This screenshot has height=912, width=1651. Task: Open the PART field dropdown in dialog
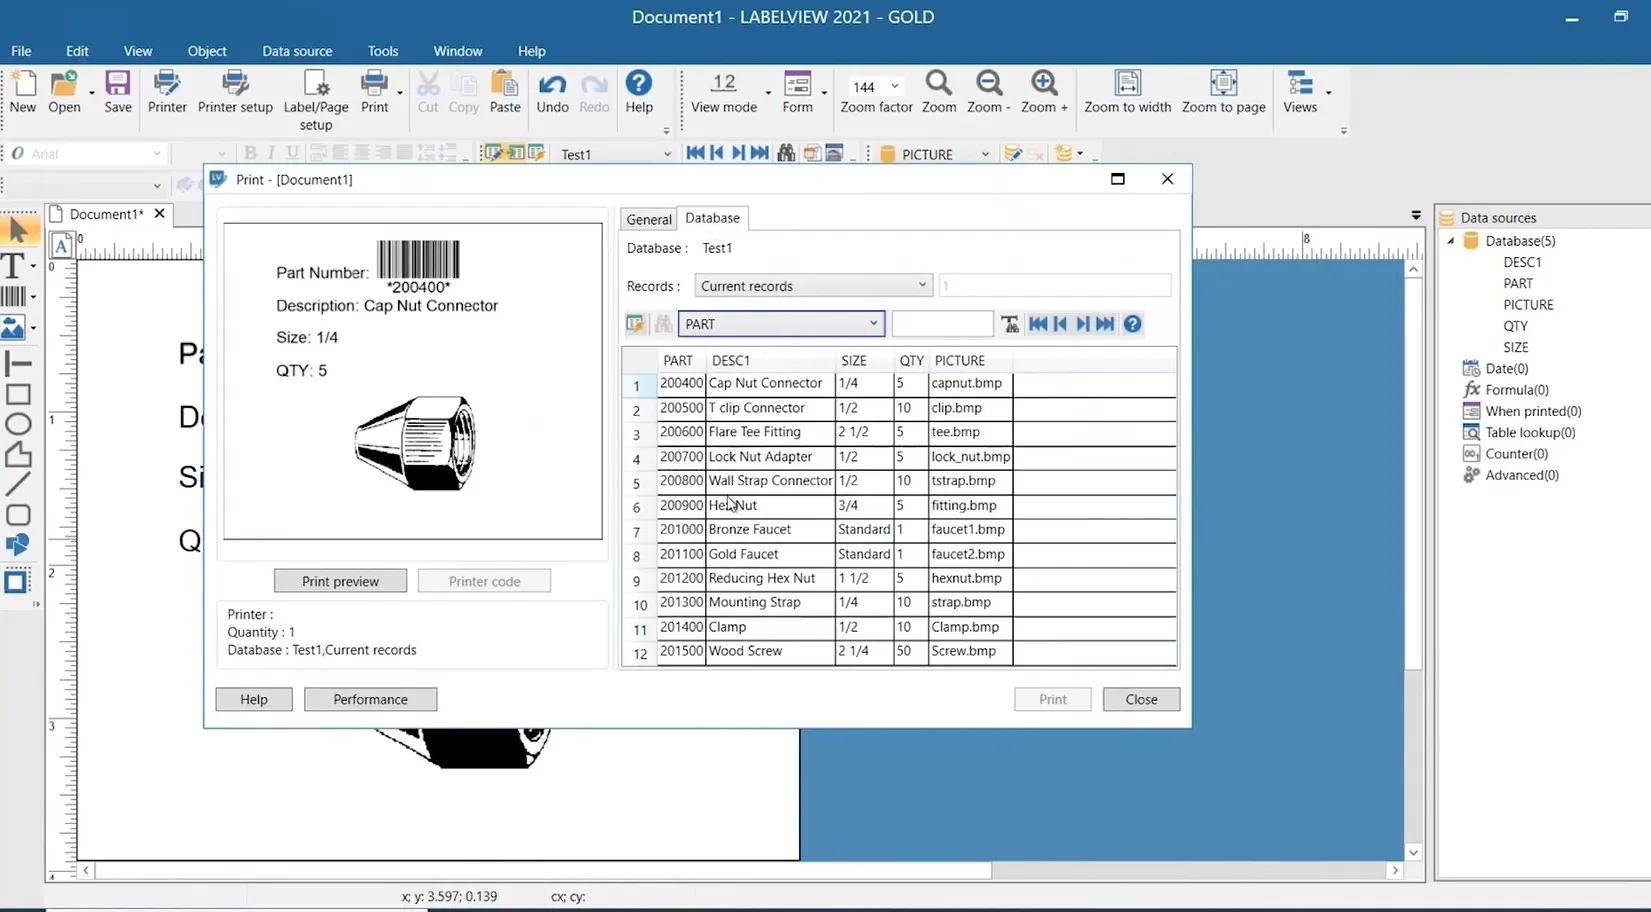[781, 324]
